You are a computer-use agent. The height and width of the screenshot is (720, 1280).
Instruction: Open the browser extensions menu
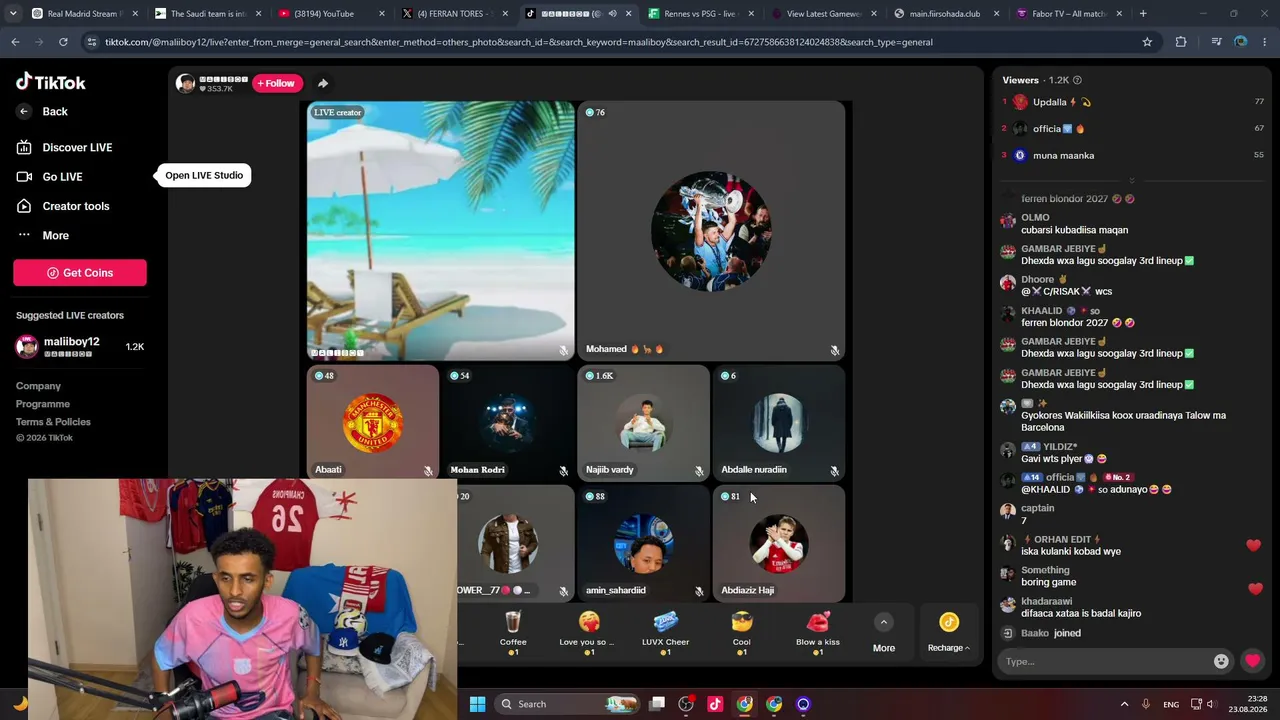[1181, 42]
